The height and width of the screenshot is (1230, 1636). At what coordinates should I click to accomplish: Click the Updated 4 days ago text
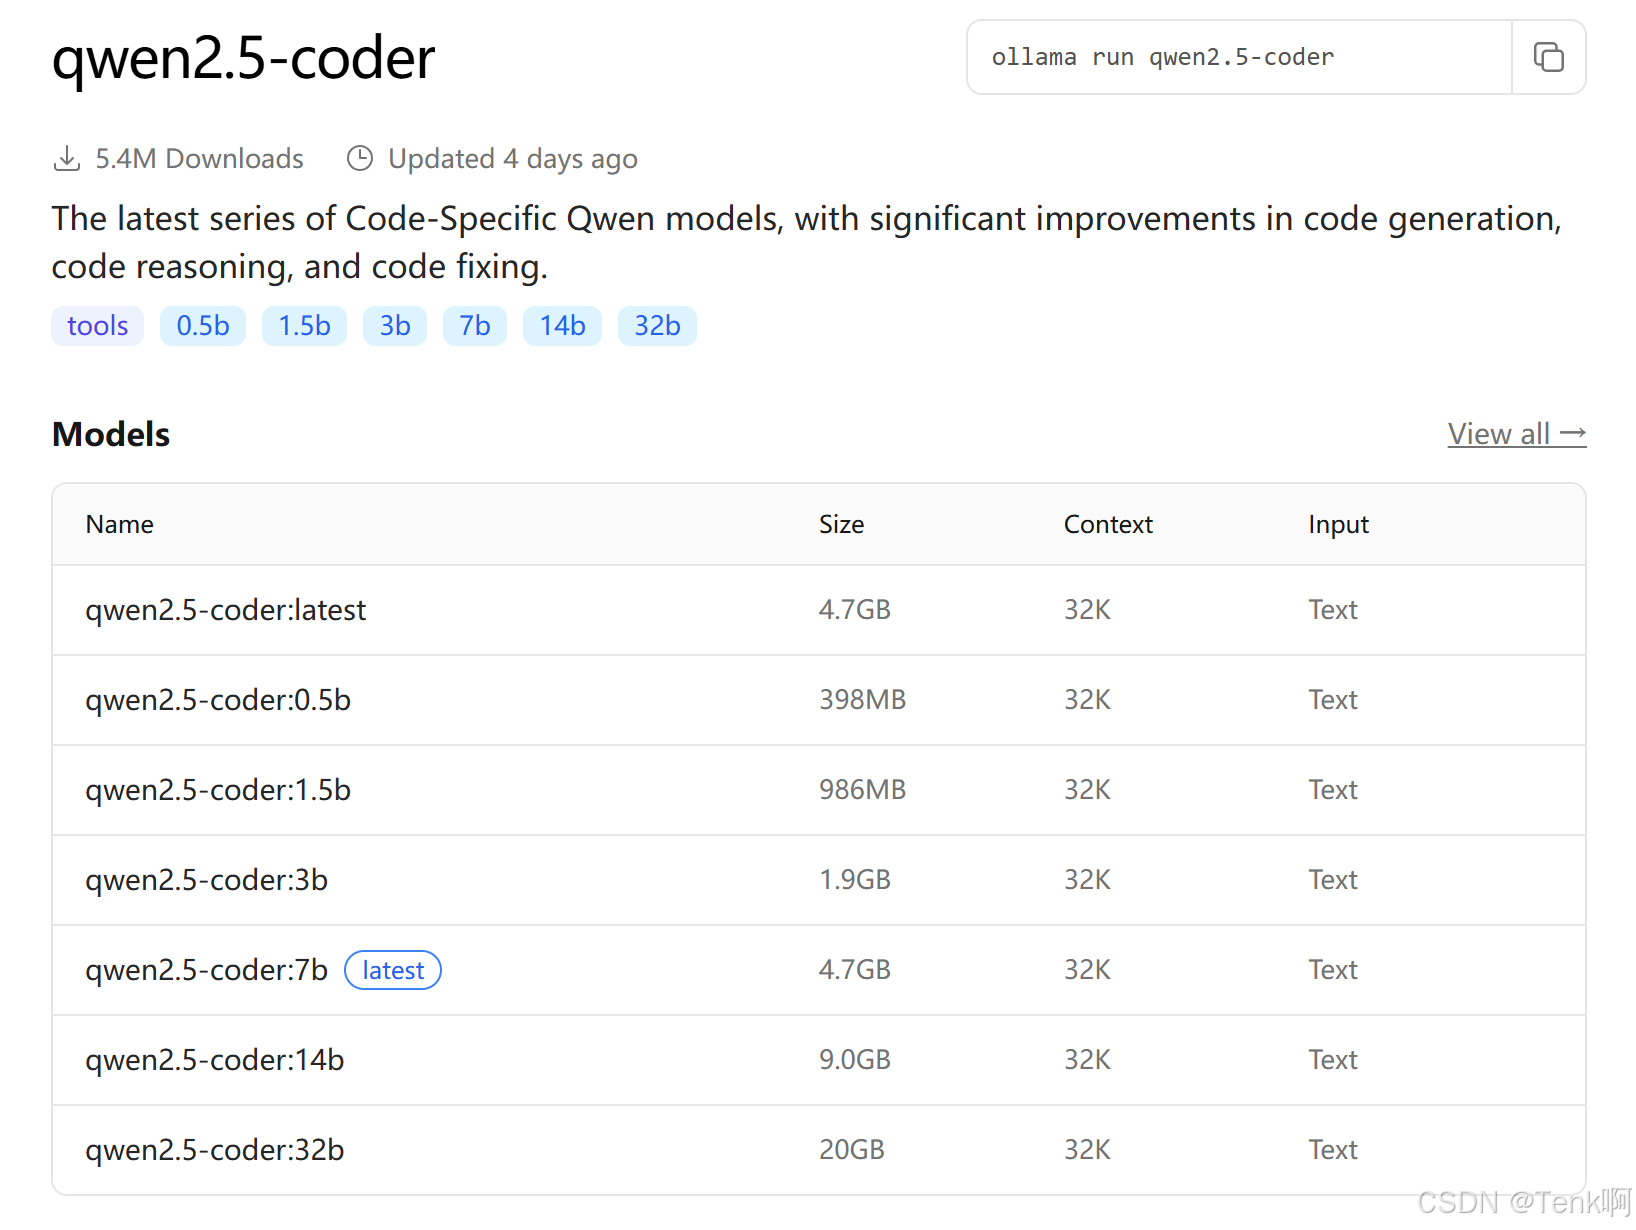513,159
